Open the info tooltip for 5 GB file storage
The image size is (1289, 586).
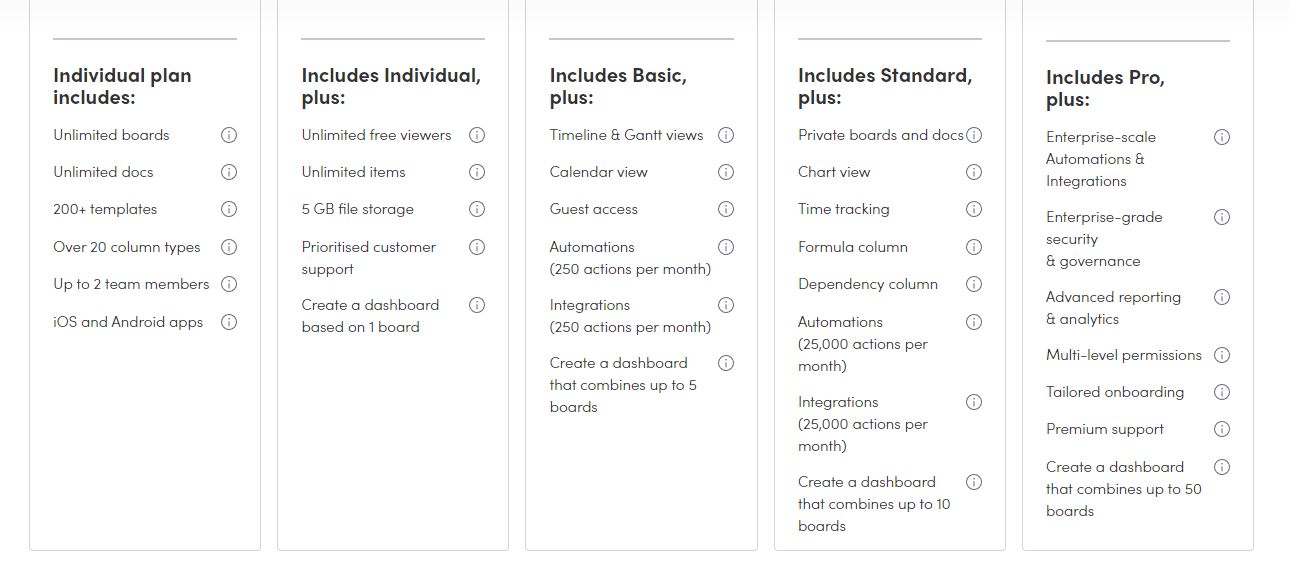[477, 209]
